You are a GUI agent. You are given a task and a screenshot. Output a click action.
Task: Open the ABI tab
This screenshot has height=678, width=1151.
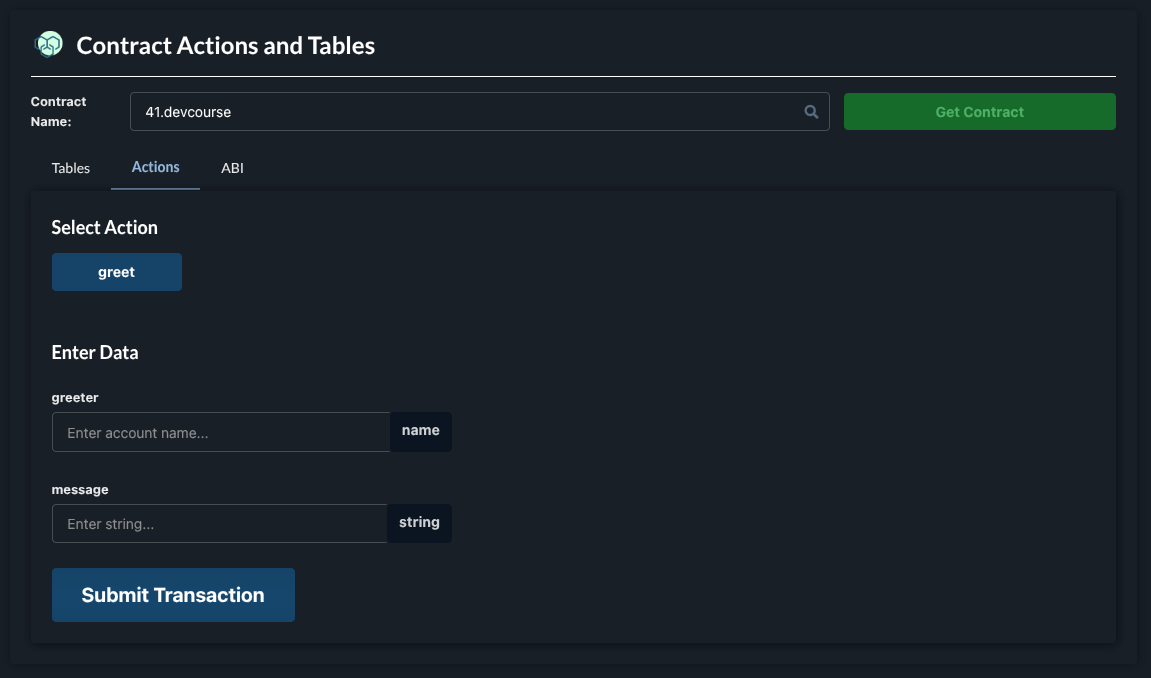click(232, 168)
